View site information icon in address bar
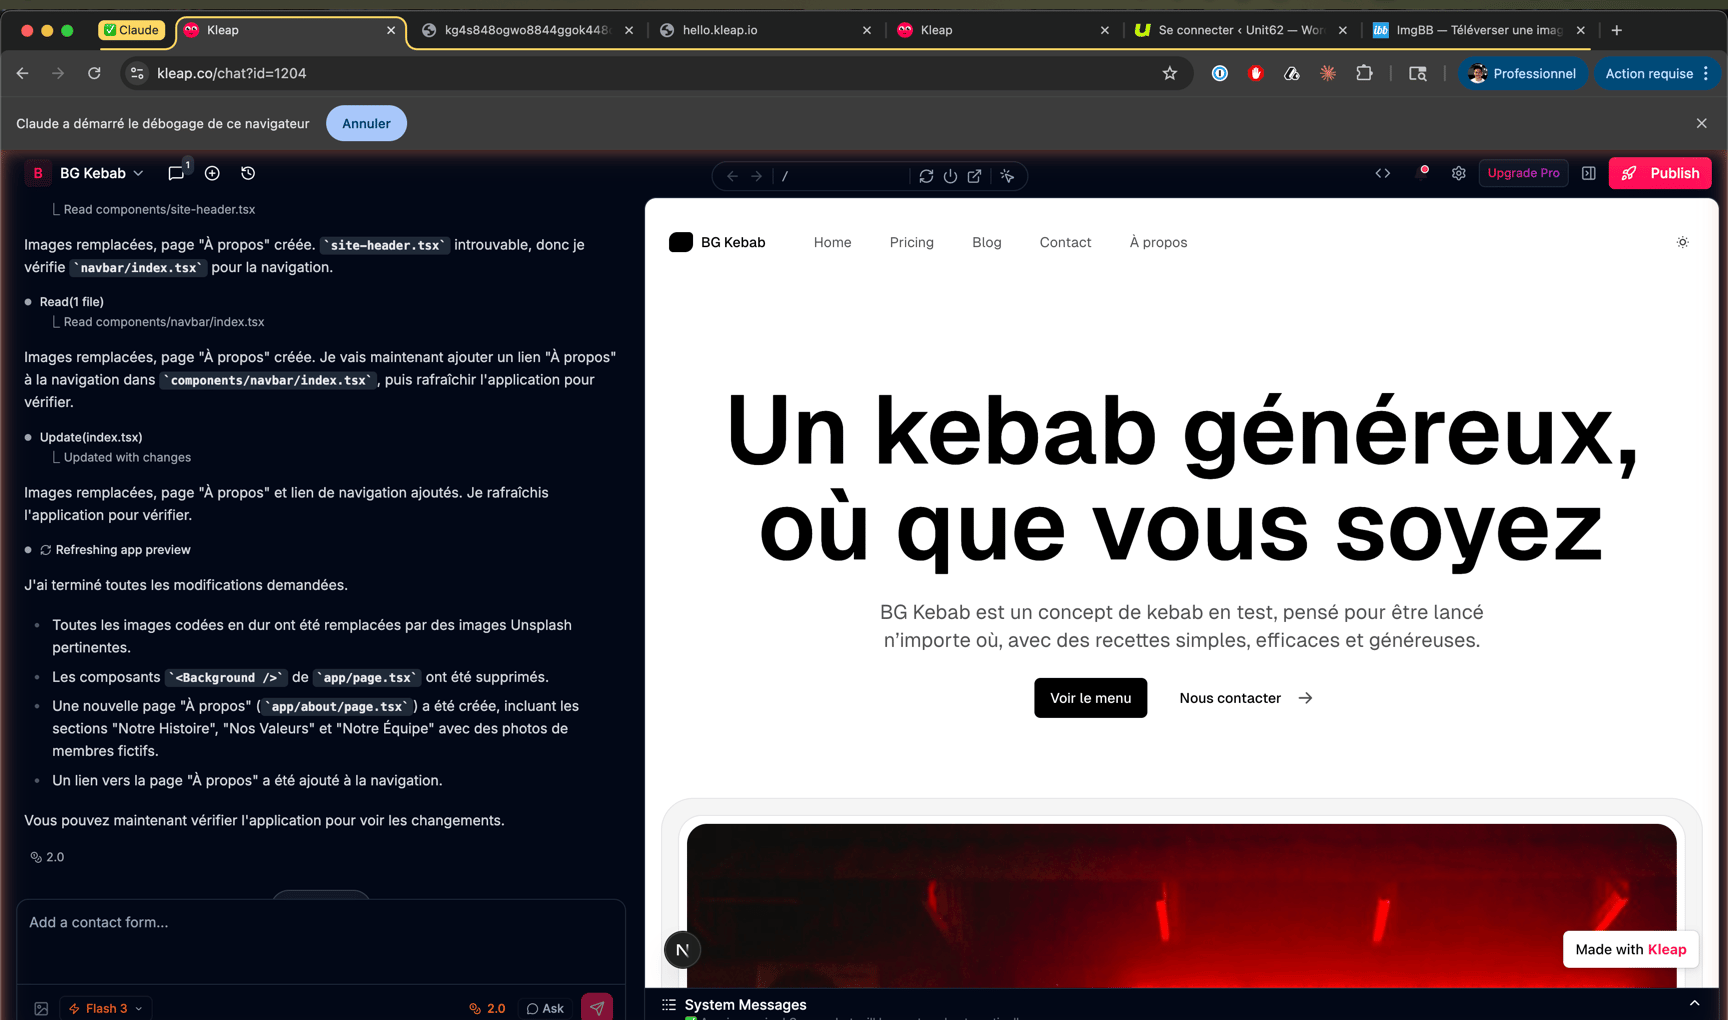 138,73
